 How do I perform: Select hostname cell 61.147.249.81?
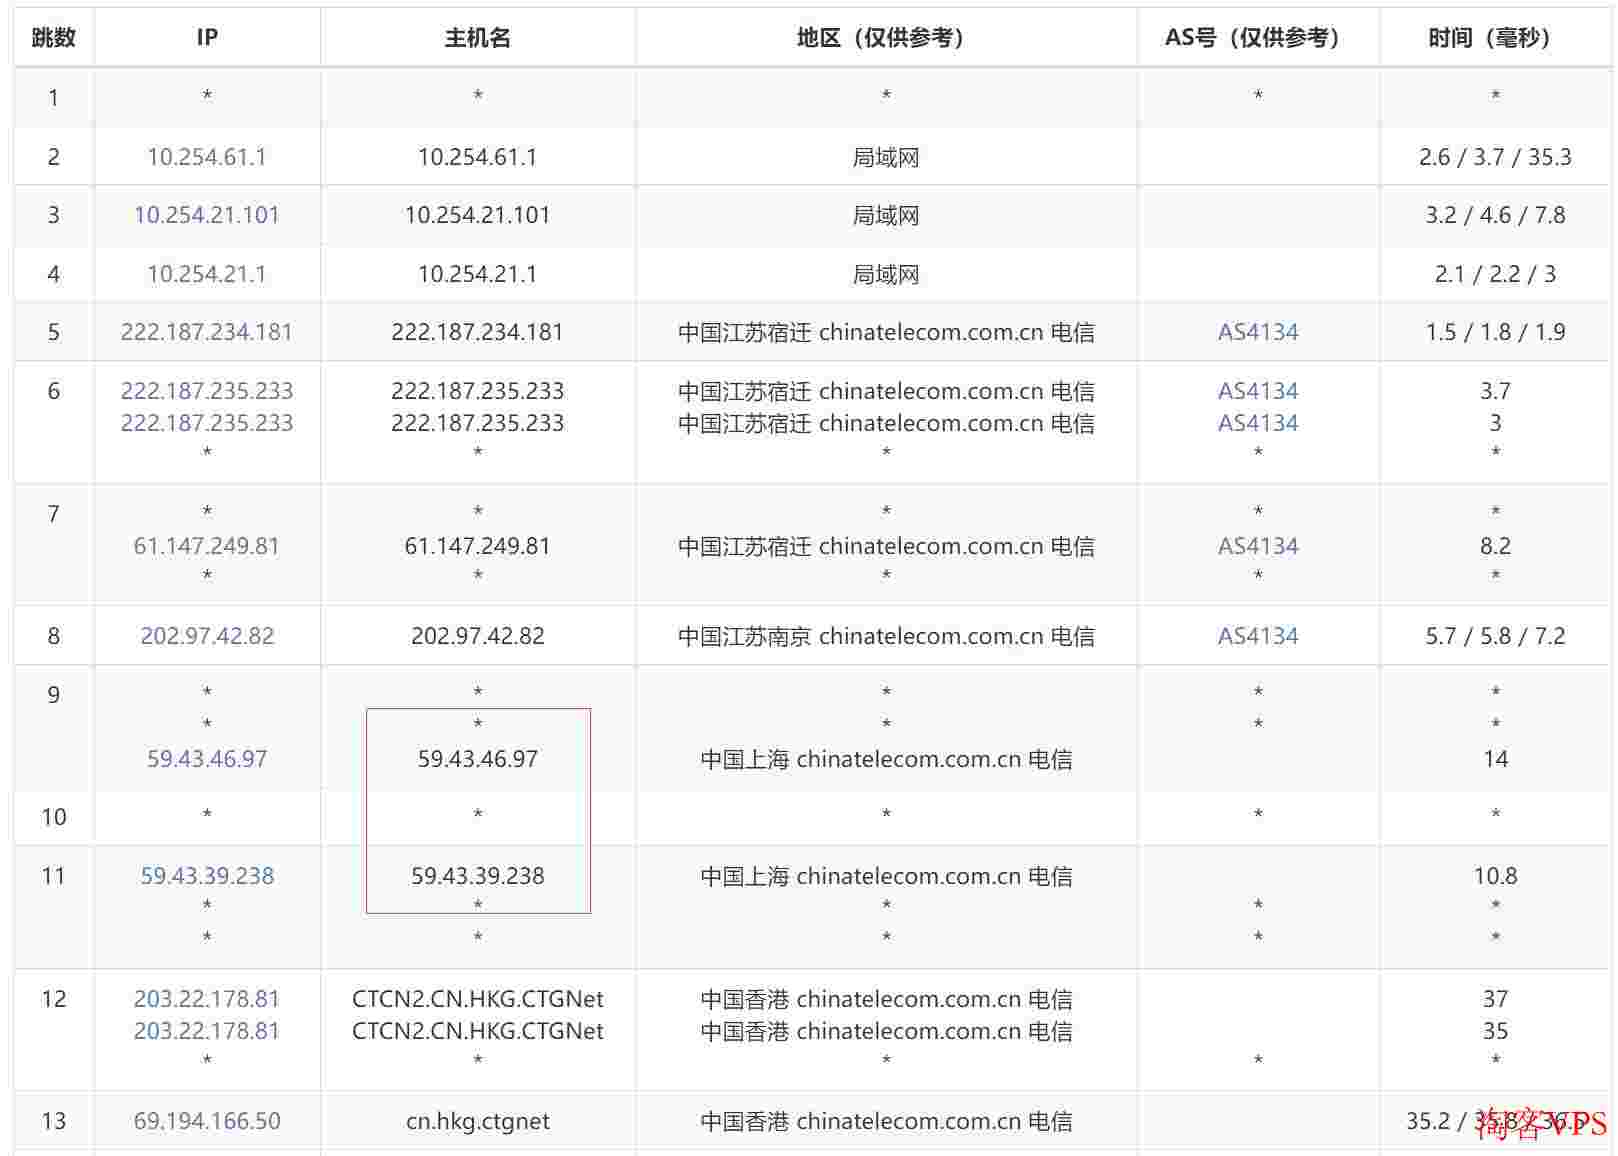478,546
